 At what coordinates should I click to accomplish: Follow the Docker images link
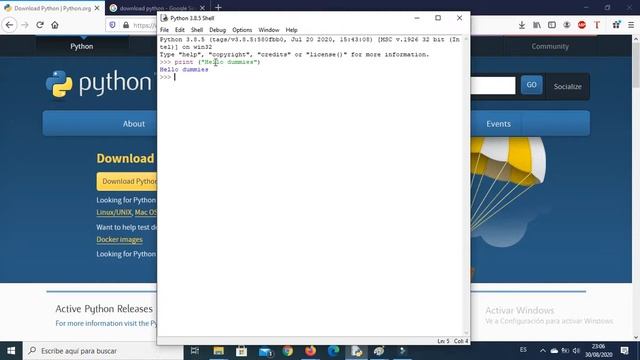click(120, 240)
